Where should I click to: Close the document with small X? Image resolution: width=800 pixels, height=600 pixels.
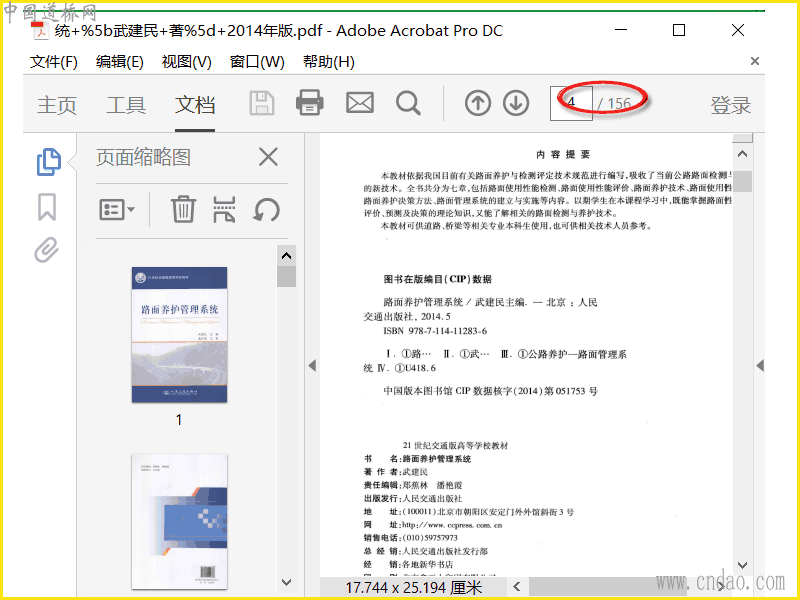pos(755,61)
